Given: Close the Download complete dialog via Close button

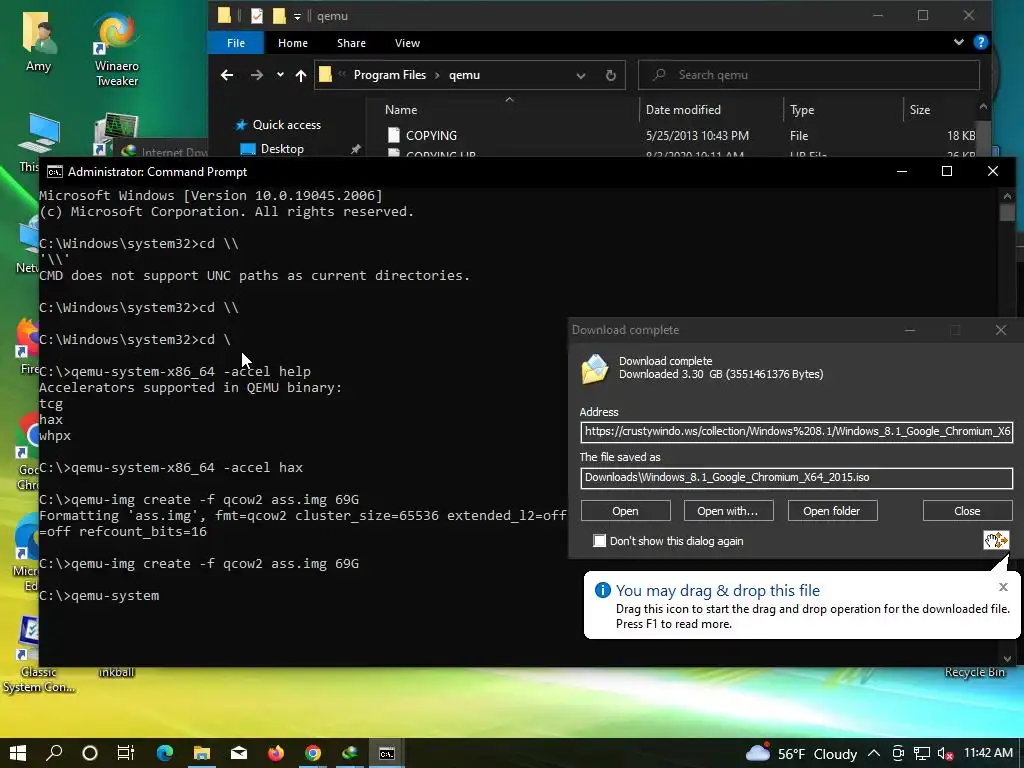Looking at the screenshot, I should pyautogui.click(x=967, y=511).
